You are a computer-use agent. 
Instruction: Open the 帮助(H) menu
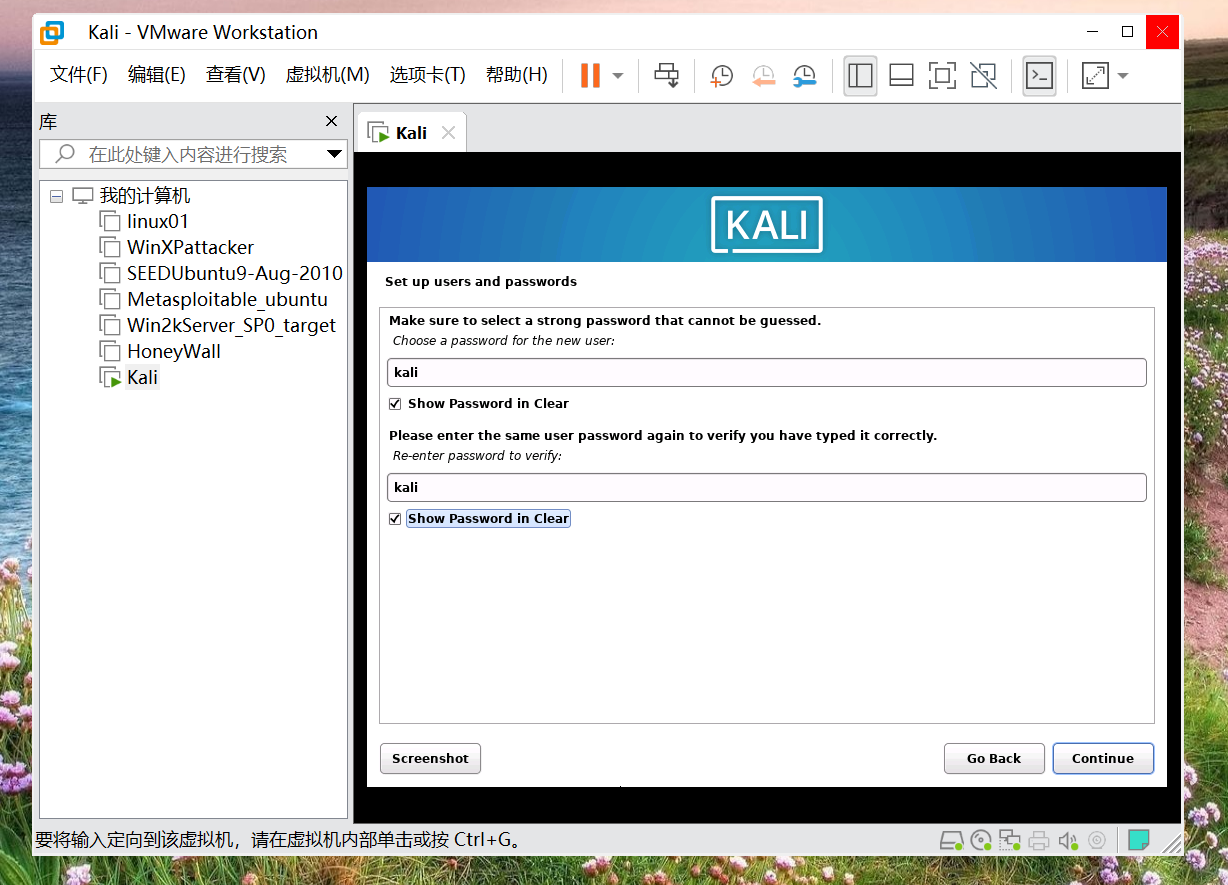(516, 75)
